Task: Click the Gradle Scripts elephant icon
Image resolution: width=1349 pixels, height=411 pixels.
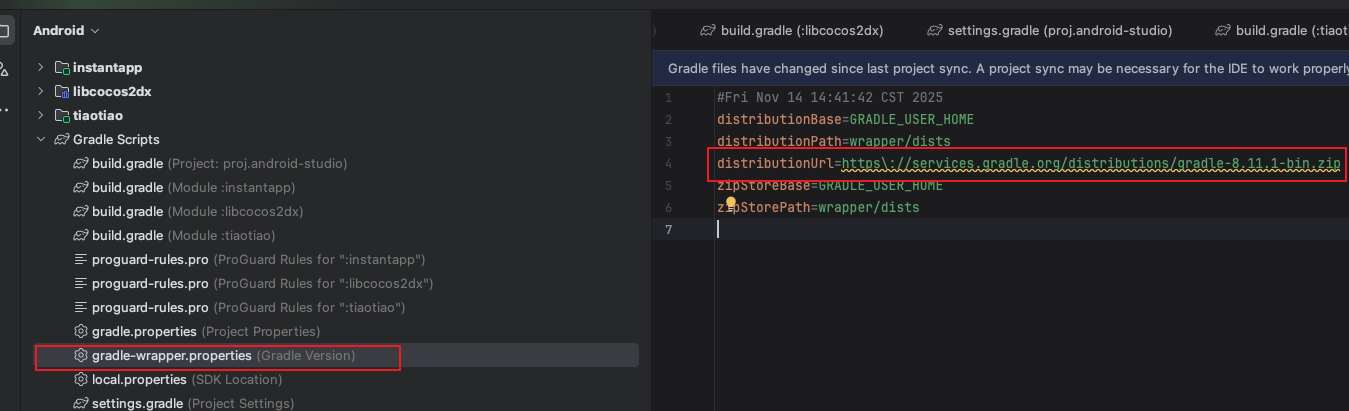Action: pyautogui.click(x=62, y=140)
